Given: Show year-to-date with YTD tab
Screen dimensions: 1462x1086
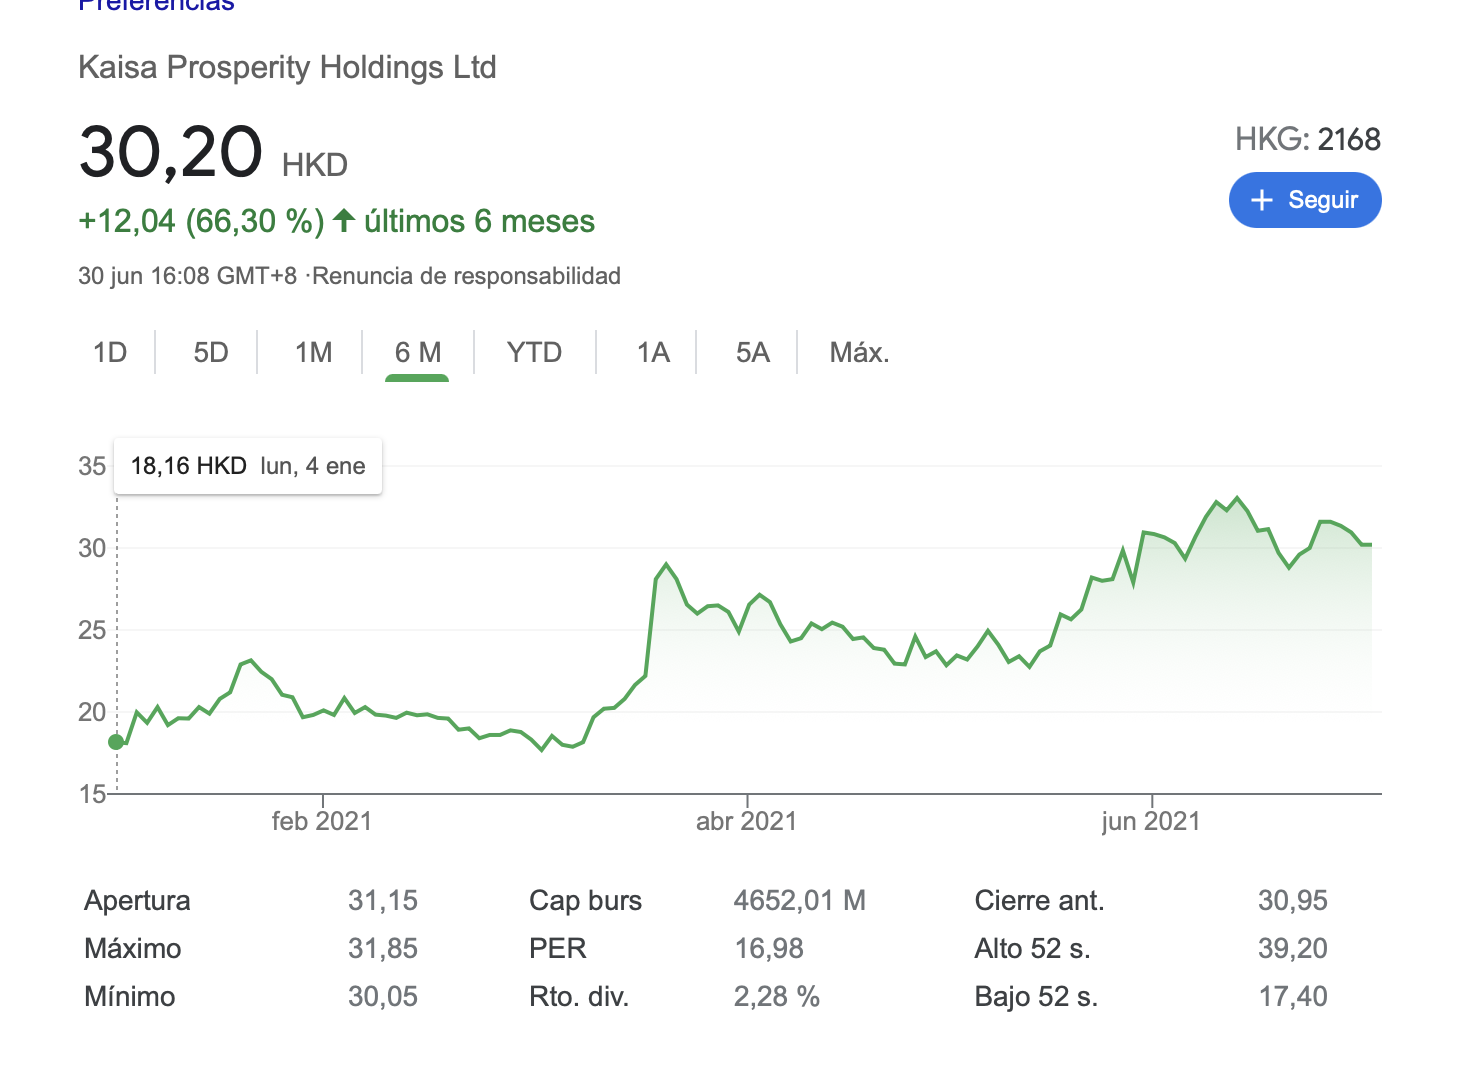Looking at the screenshot, I should tap(534, 352).
